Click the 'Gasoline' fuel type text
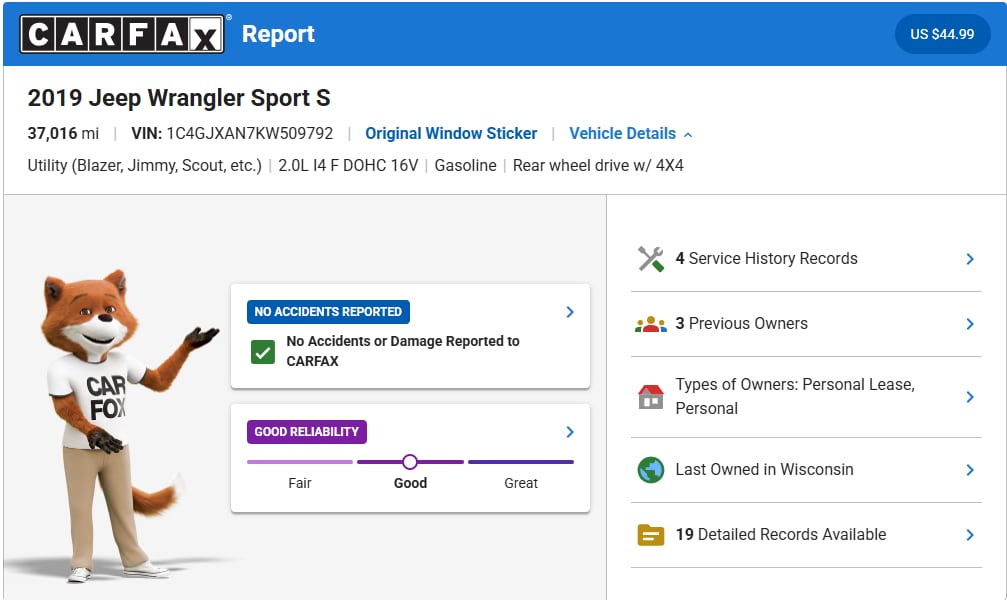 point(466,165)
